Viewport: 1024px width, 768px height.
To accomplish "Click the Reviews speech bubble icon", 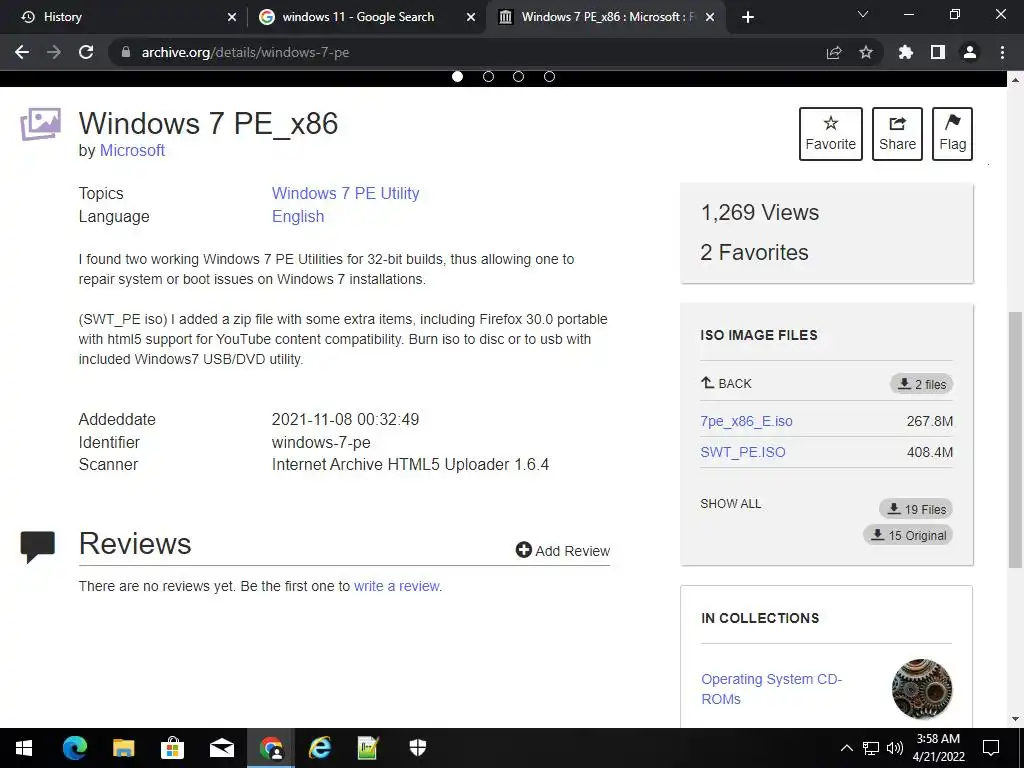I will 38,547.
